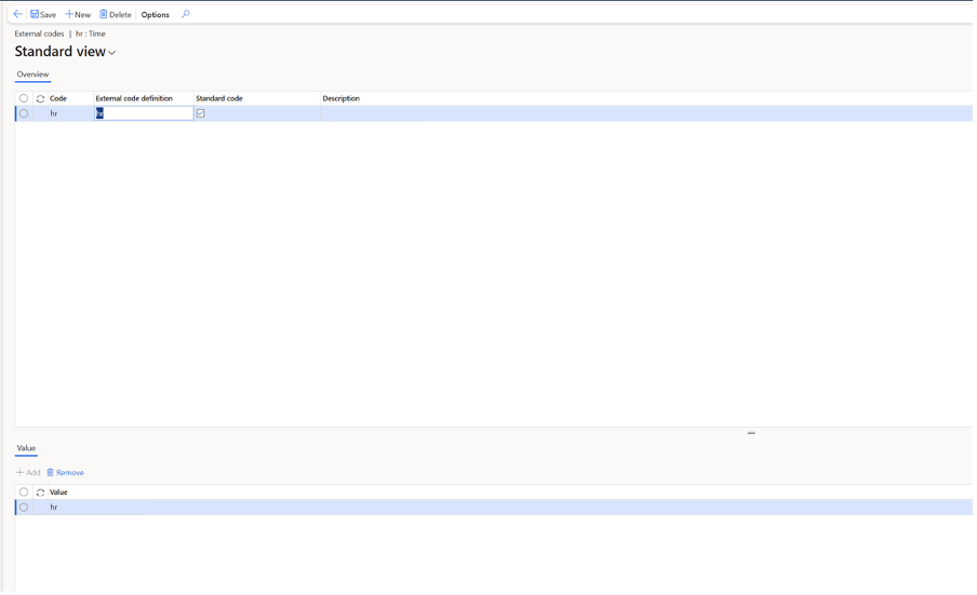Switch to the Overview tab

point(32,75)
